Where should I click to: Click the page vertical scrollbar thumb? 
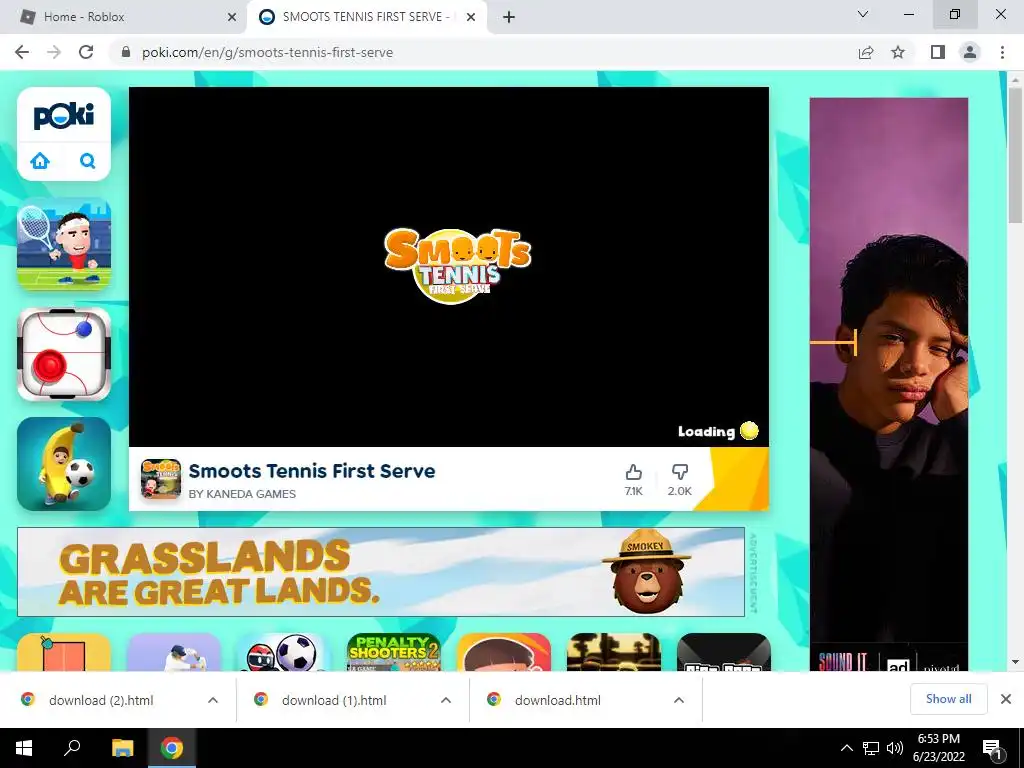point(1015,155)
